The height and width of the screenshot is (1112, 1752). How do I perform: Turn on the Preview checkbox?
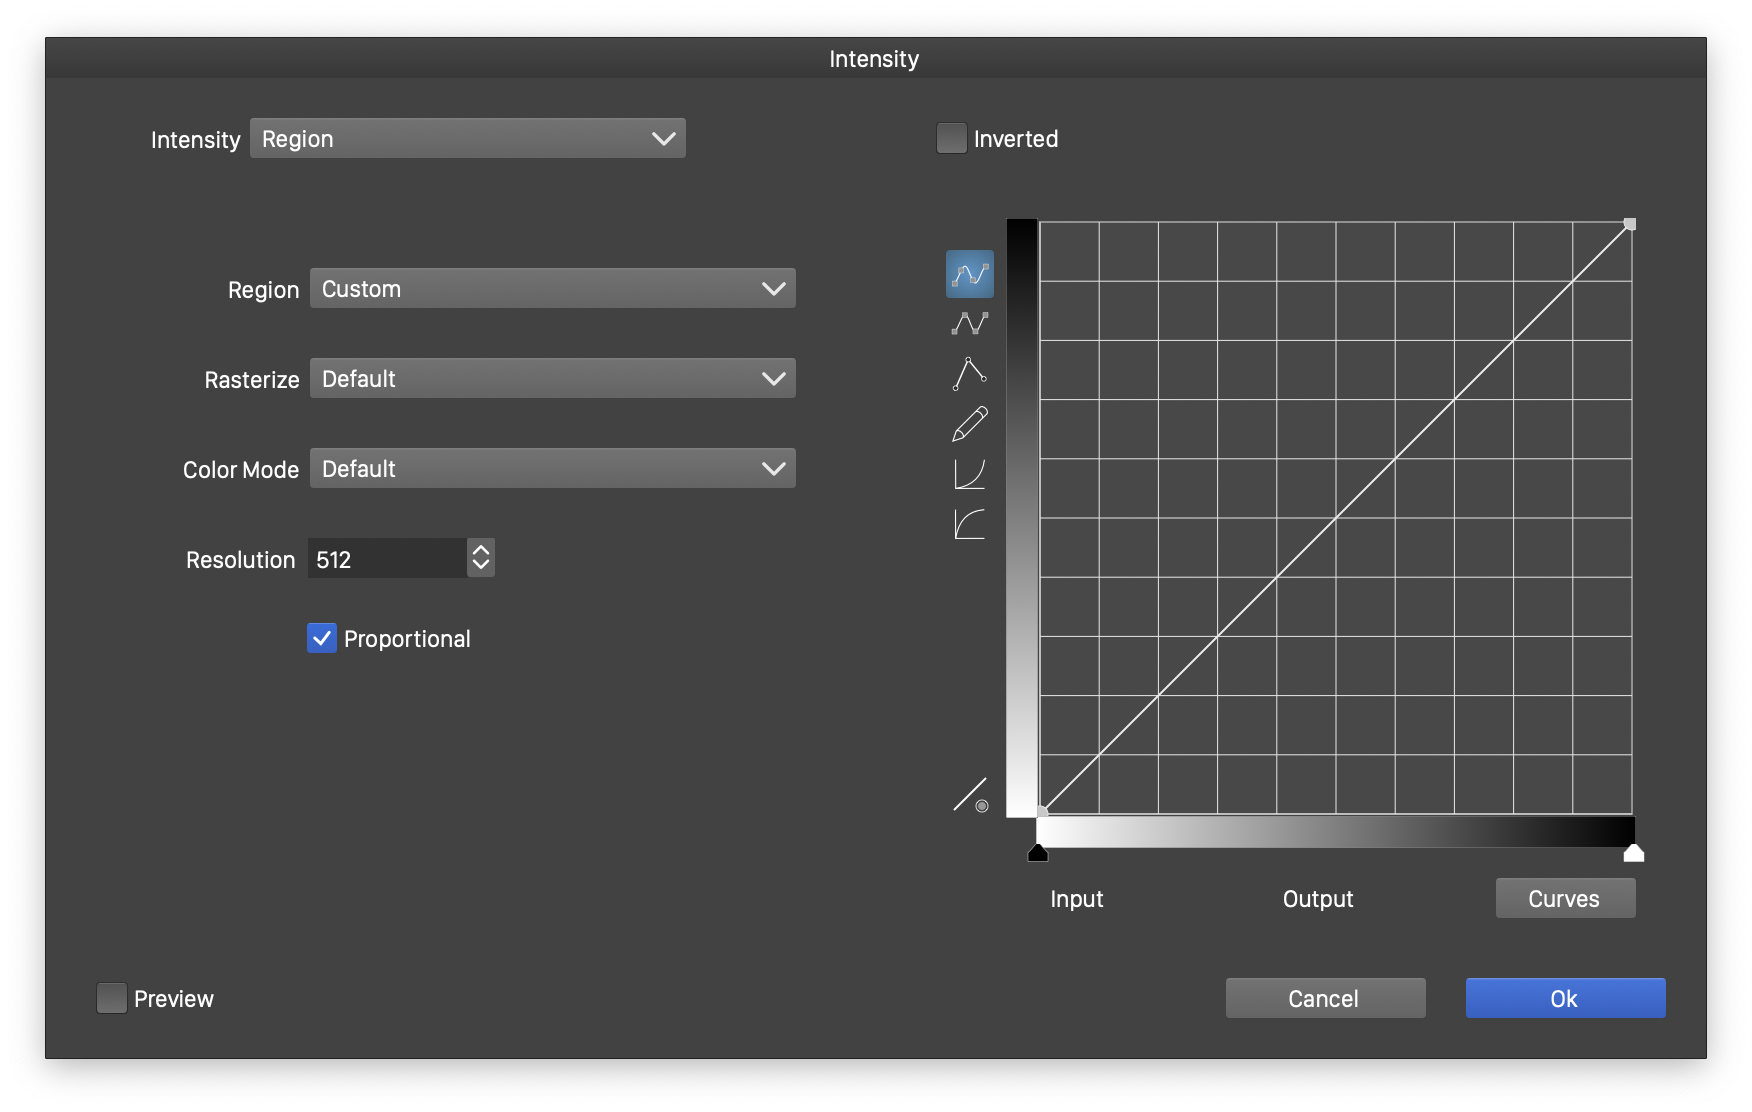112,998
